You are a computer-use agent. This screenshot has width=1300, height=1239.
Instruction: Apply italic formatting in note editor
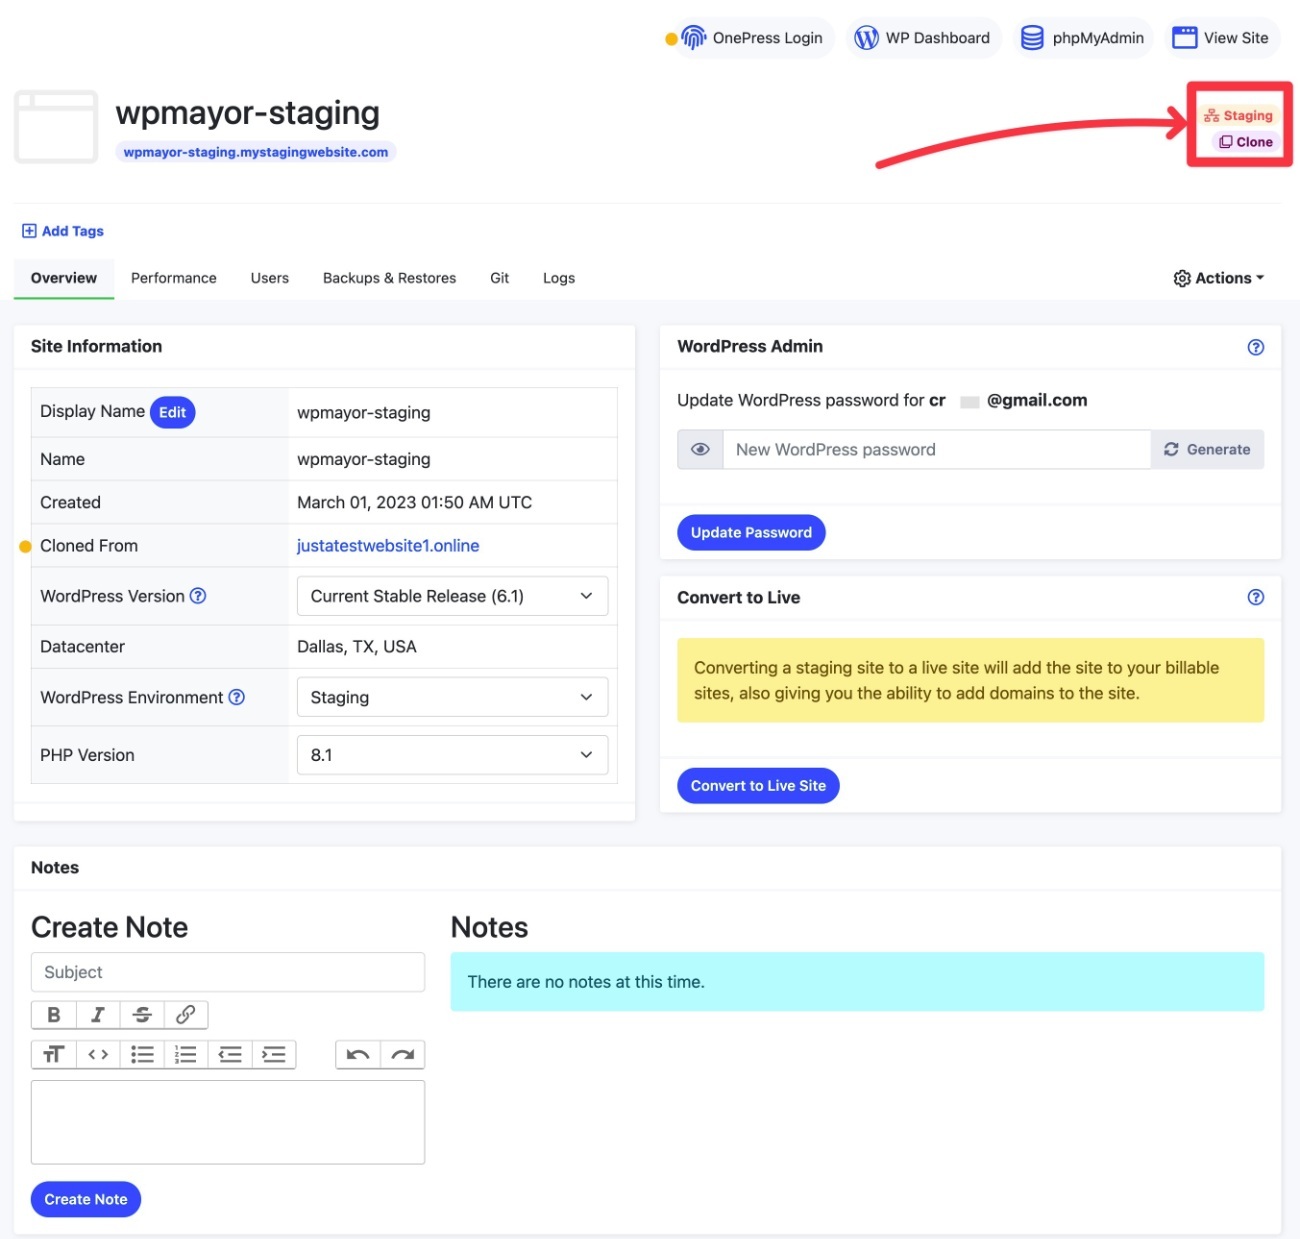point(98,1015)
